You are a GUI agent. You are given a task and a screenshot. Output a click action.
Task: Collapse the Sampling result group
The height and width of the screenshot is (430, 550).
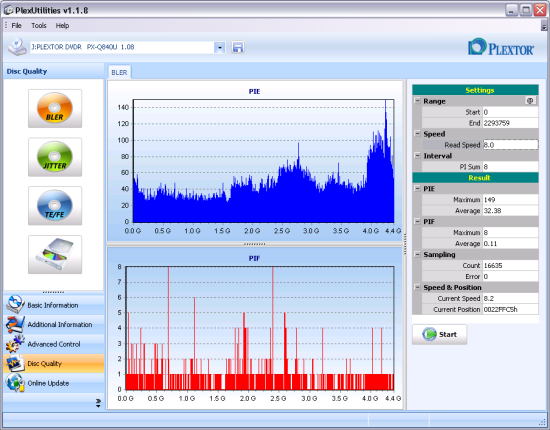pos(417,254)
